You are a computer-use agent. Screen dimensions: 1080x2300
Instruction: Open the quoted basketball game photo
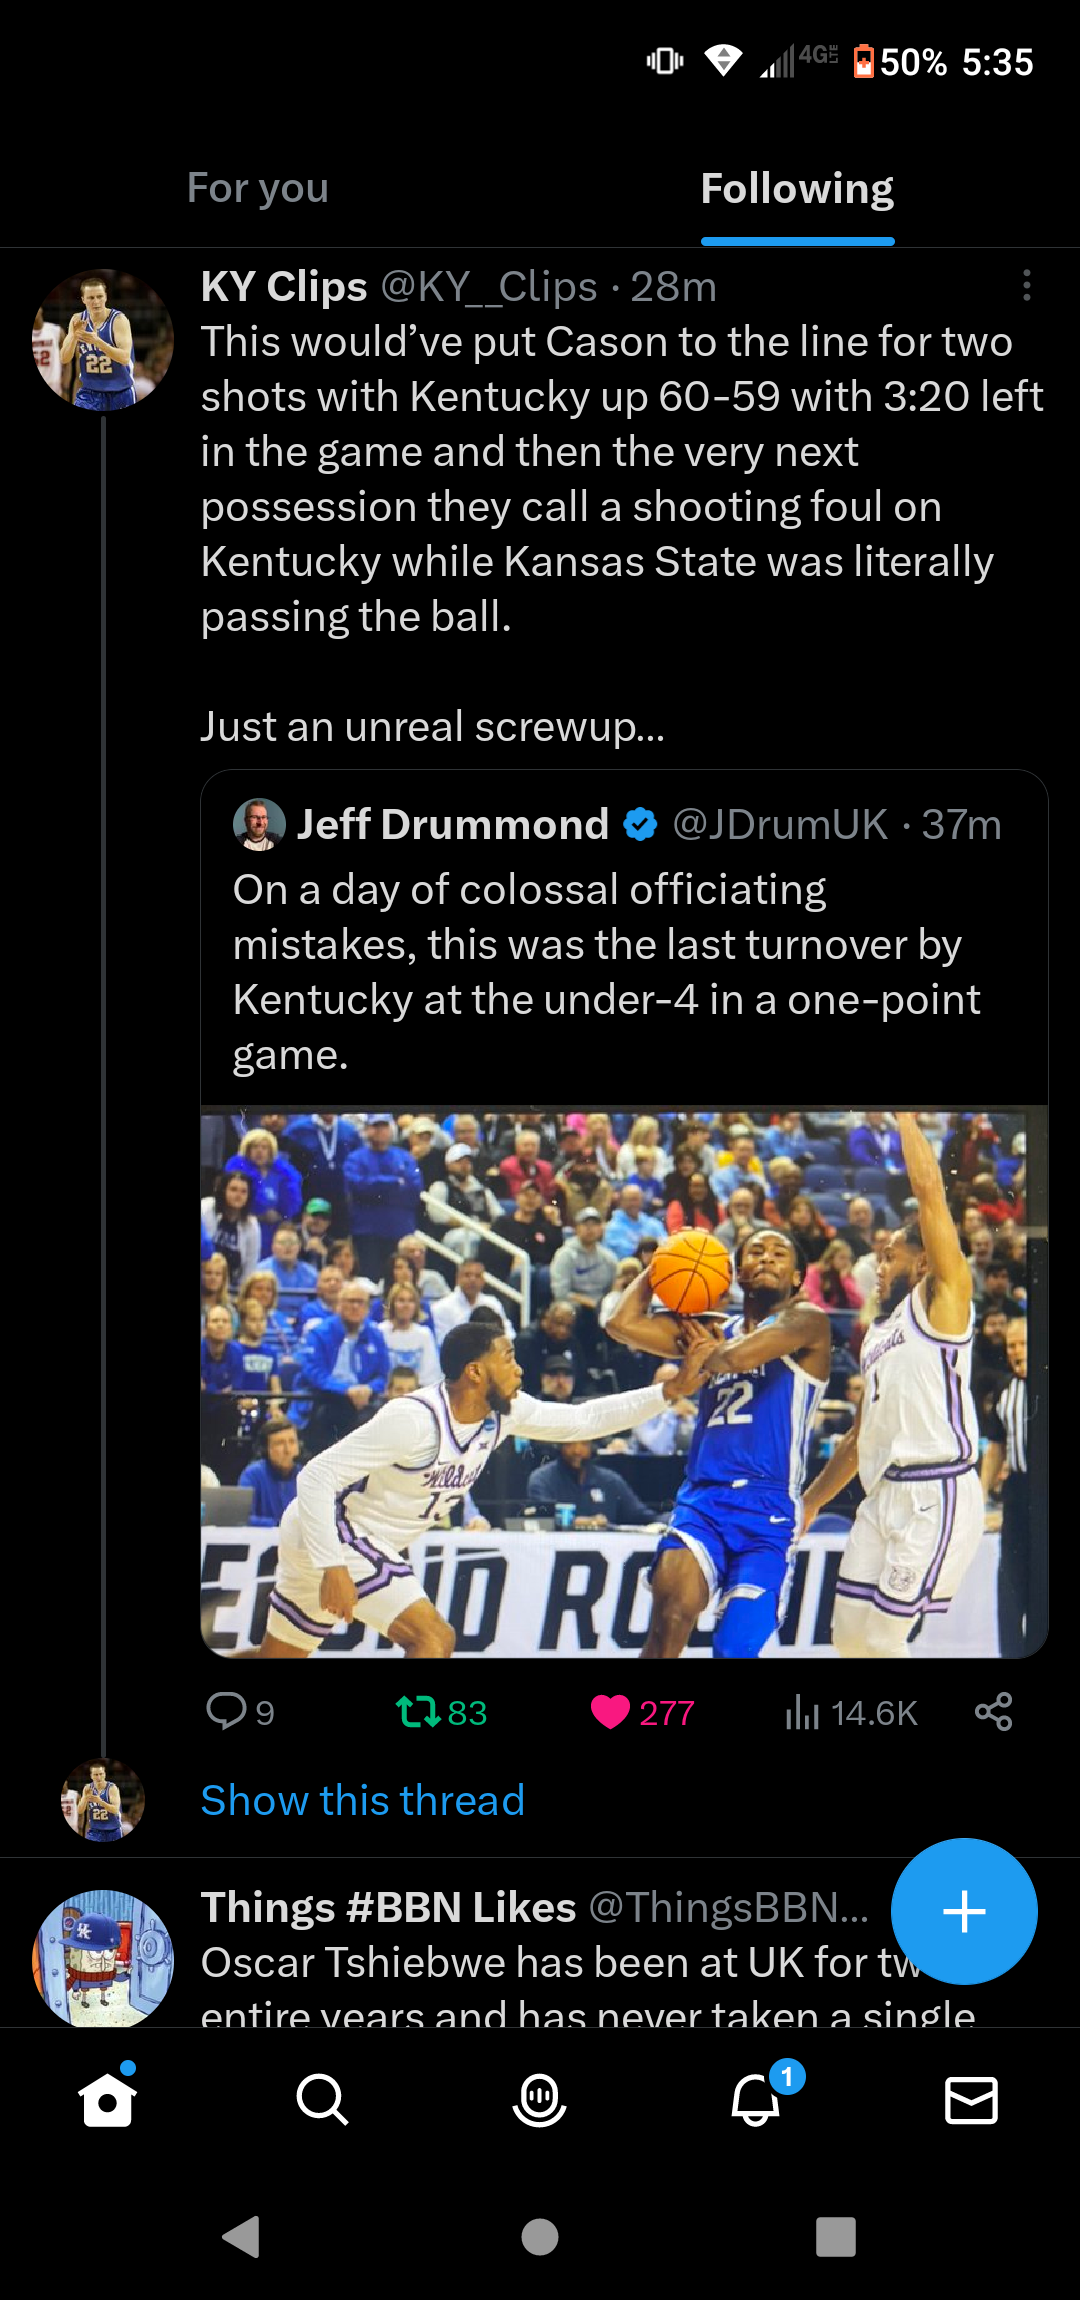624,1382
